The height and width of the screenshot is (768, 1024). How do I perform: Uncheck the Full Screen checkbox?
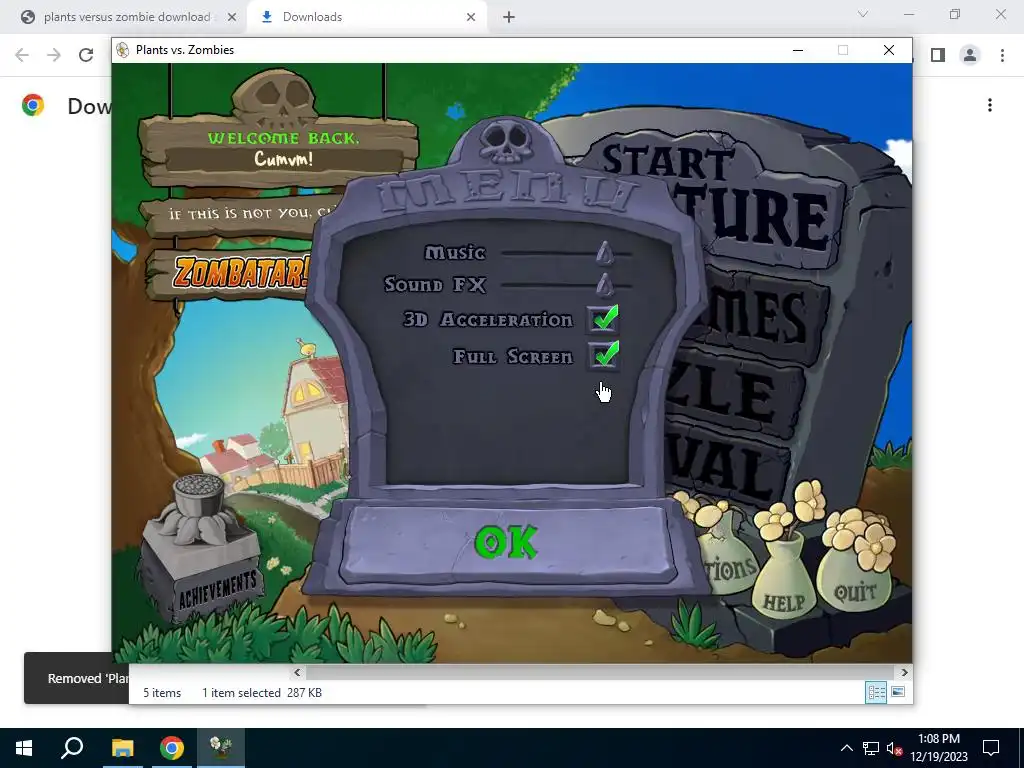tap(603, 356)
